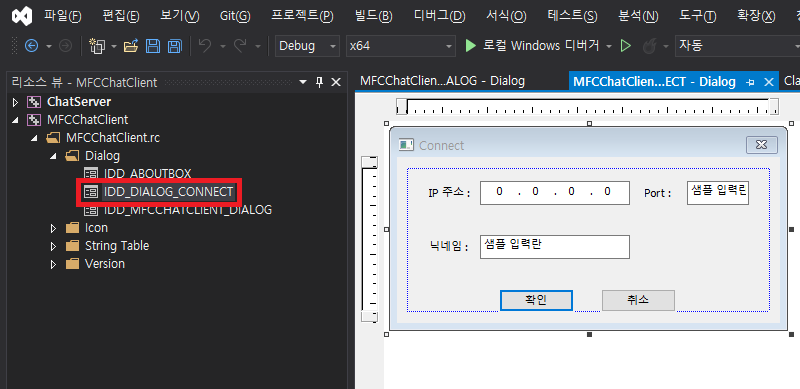This screenshot has width=800, height=389.
Task: Open the undo history dropdown arrow
Action: click(222, 46)
